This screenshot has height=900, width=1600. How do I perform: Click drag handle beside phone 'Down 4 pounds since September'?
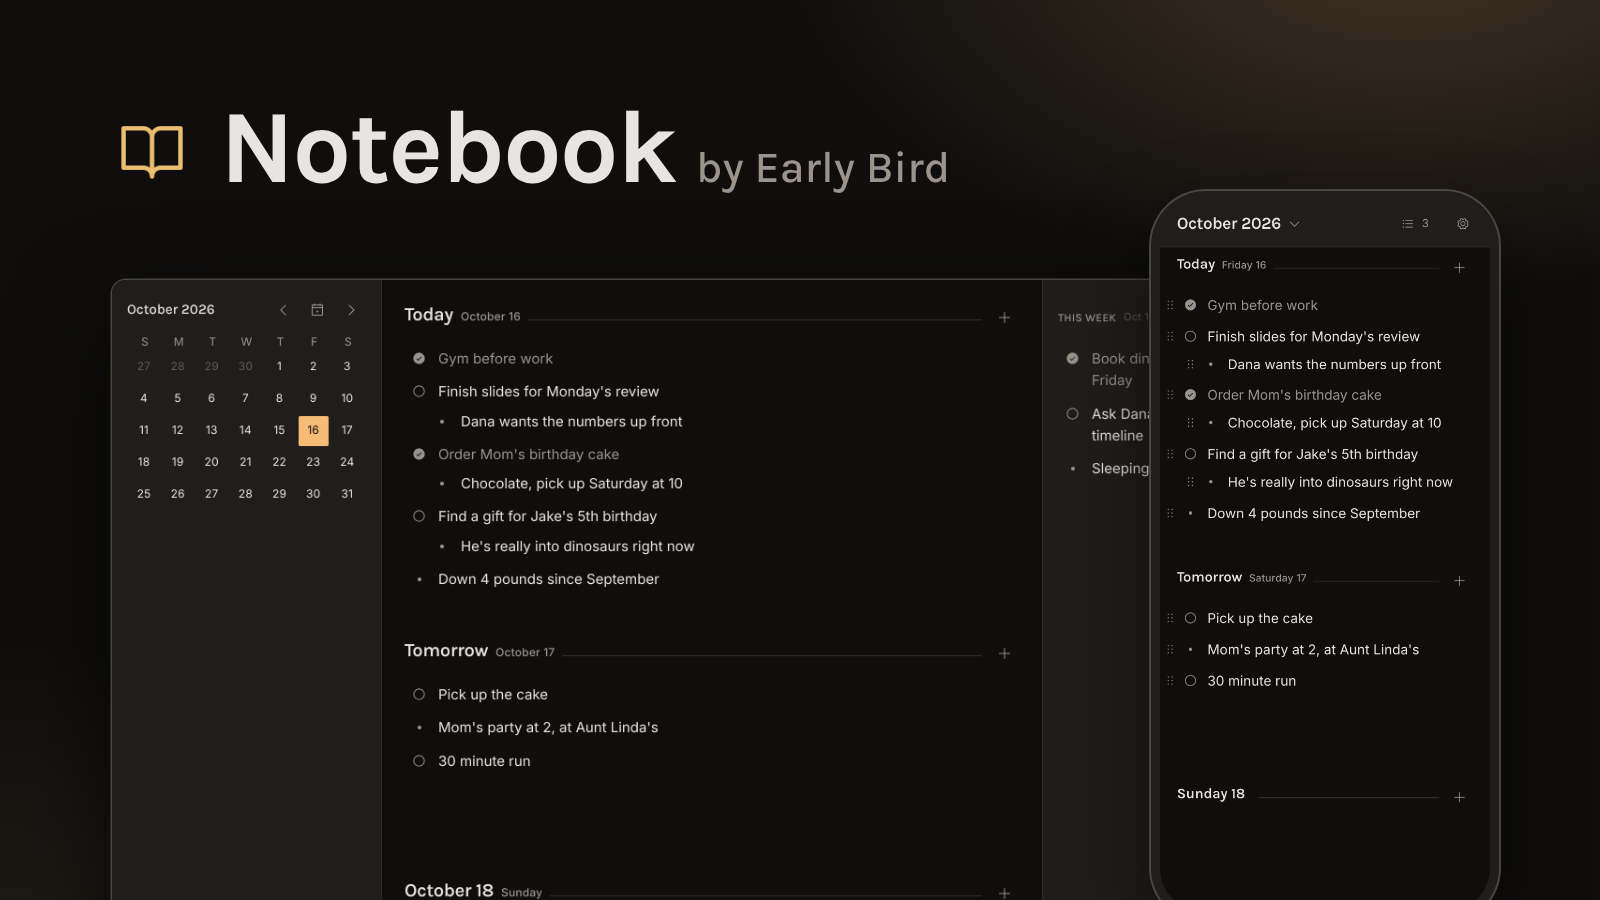[x=1170, y=514]
